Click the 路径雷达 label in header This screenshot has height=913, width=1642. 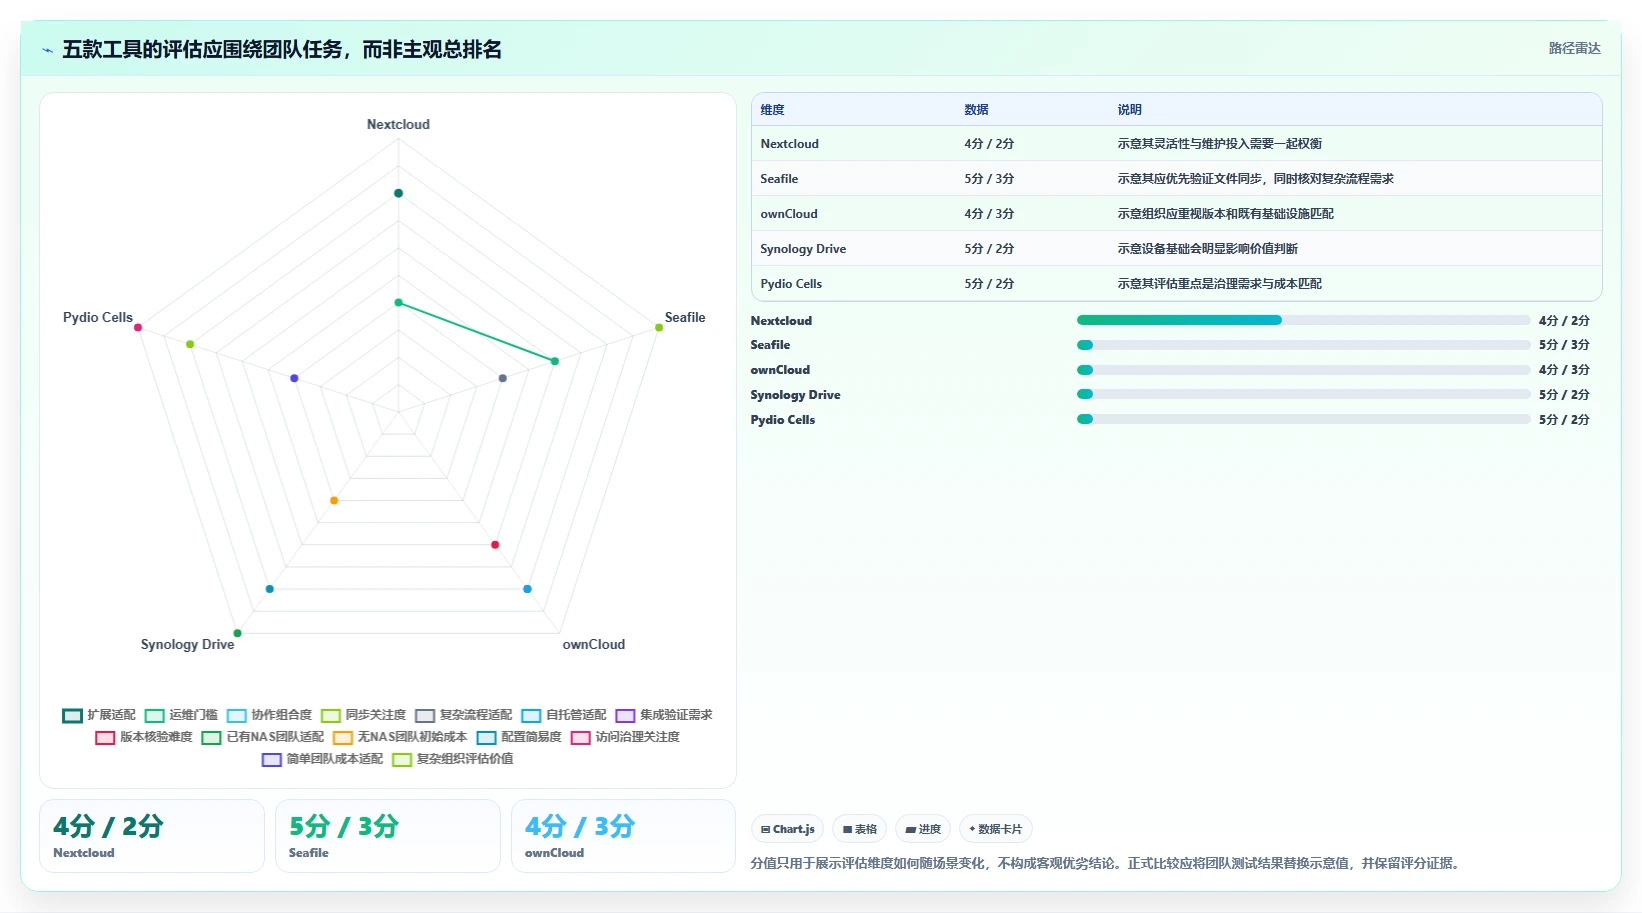pos(1575,48)
